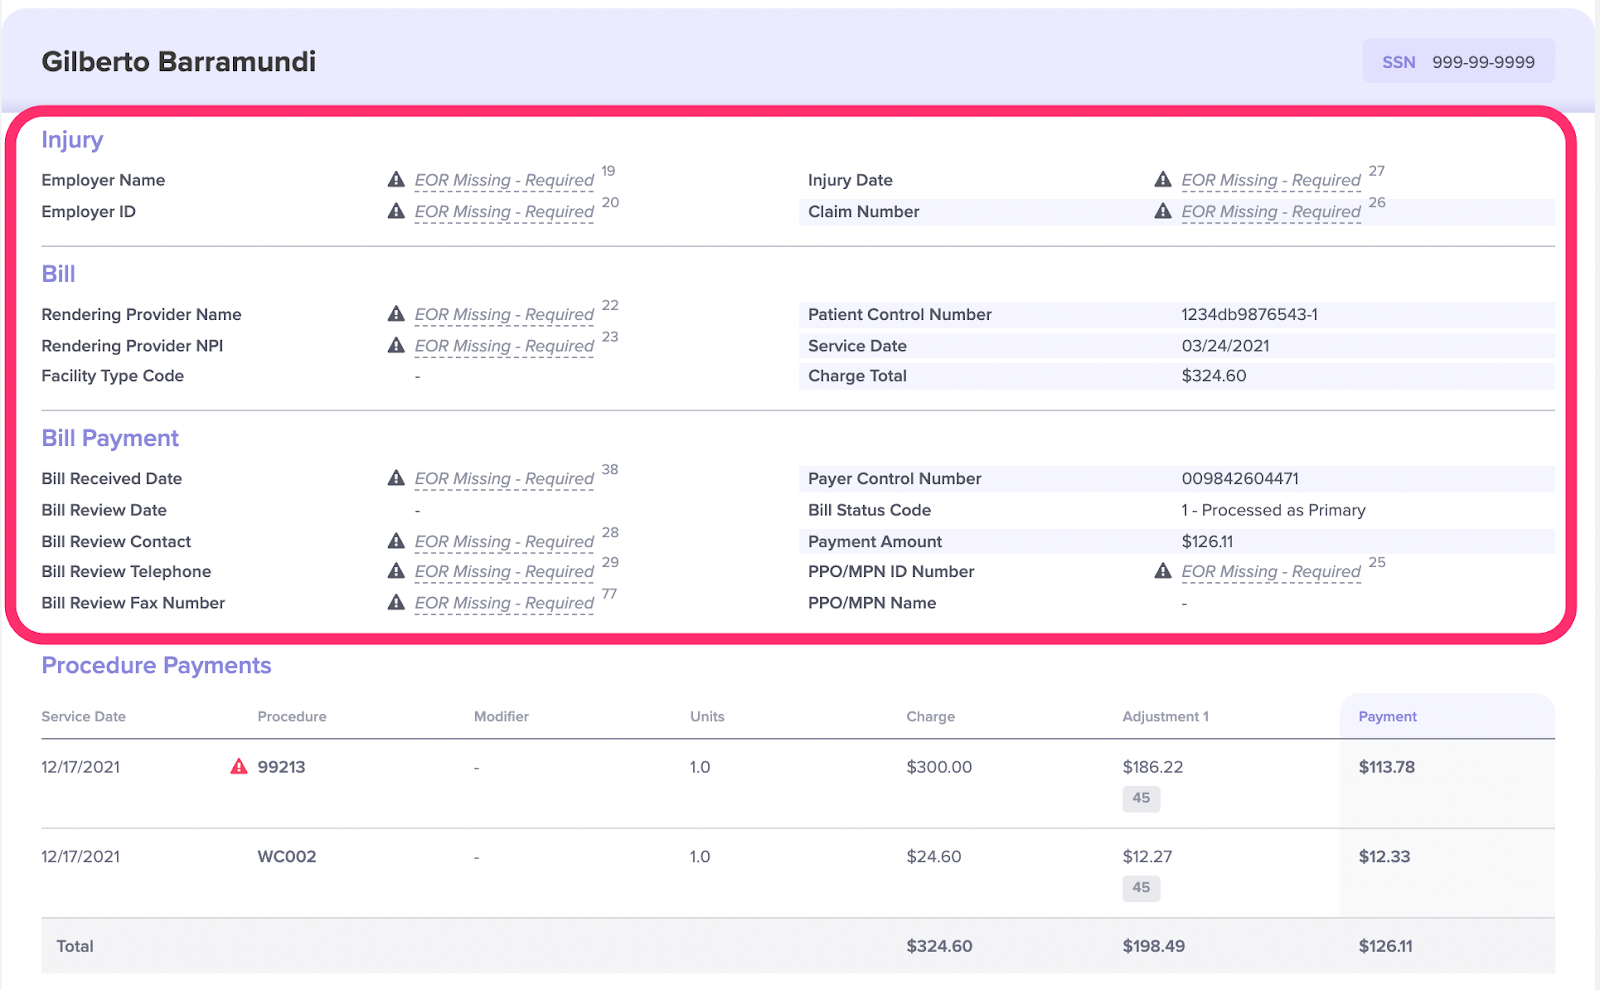Click warning icon beside Bill Review Contact
Screen dimensions: 1600x990
(396, 542)
